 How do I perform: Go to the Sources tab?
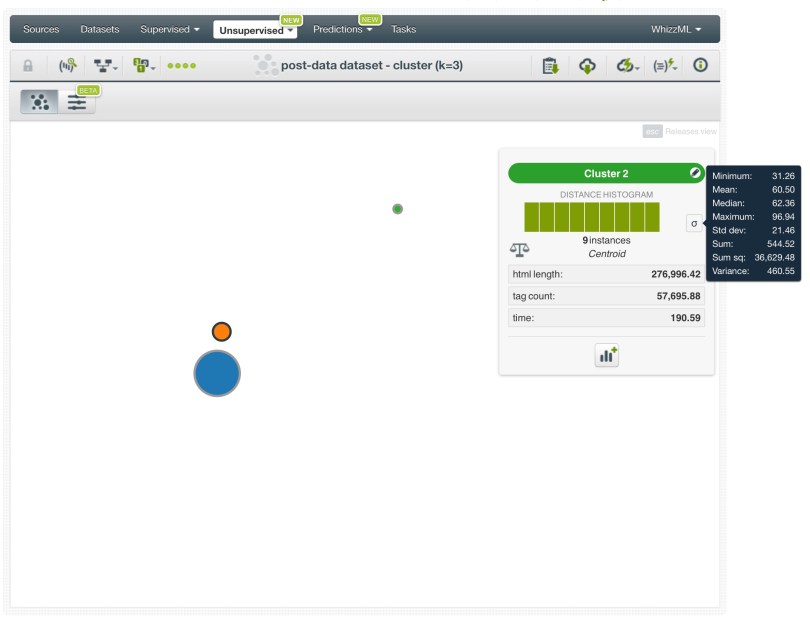tap(41, 29)
